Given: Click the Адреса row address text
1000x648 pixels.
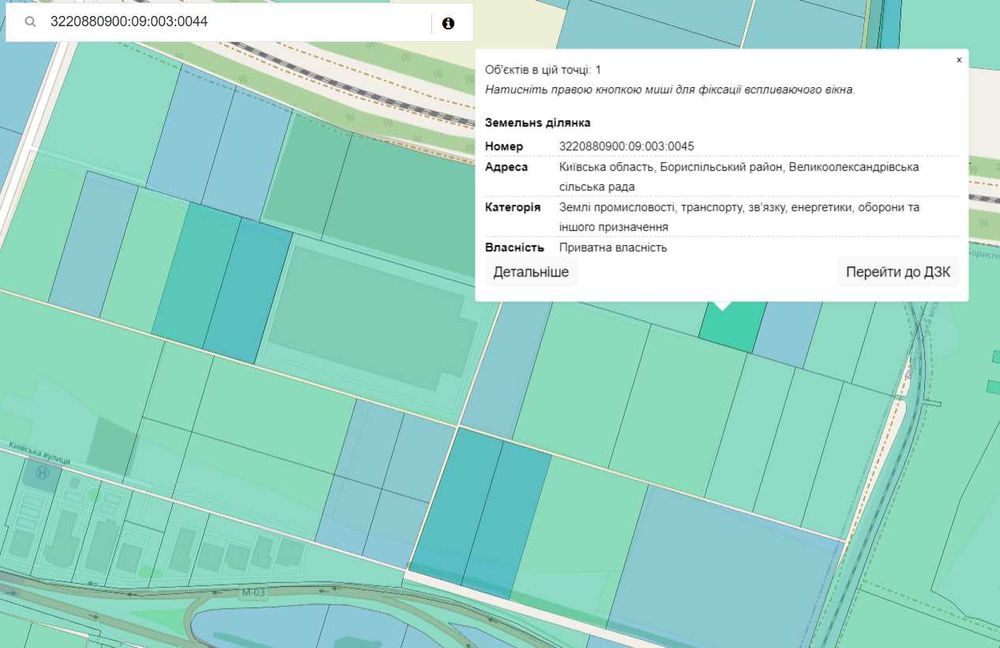Looking at the screenshot, I should 738,175.
